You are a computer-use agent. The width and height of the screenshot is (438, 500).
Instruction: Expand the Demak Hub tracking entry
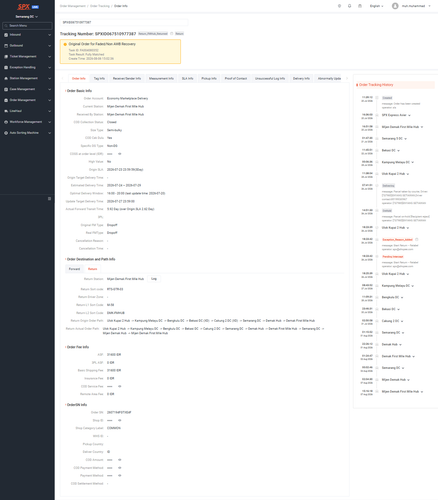pyautogui.click(x=400, y=345)
